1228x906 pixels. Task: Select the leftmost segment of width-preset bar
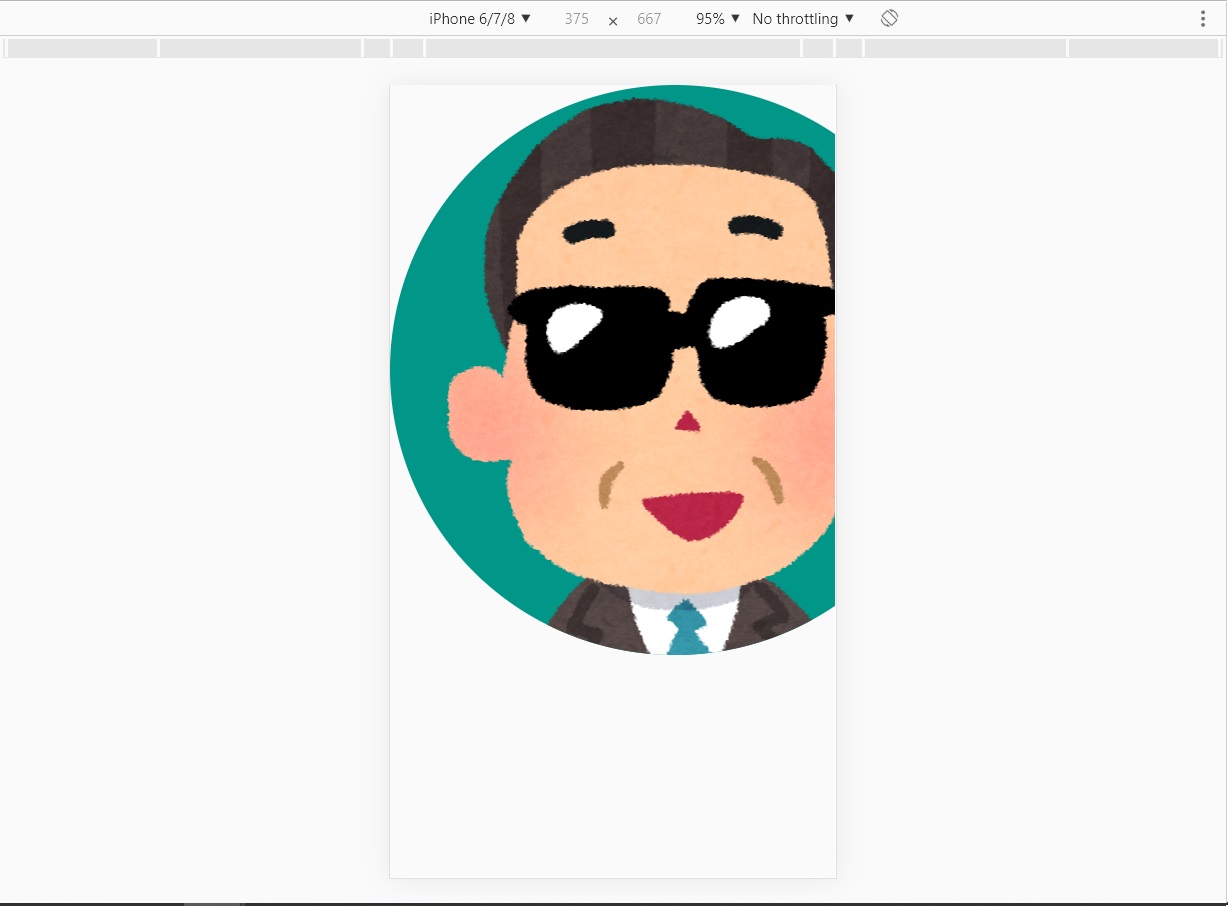point(82,48)
